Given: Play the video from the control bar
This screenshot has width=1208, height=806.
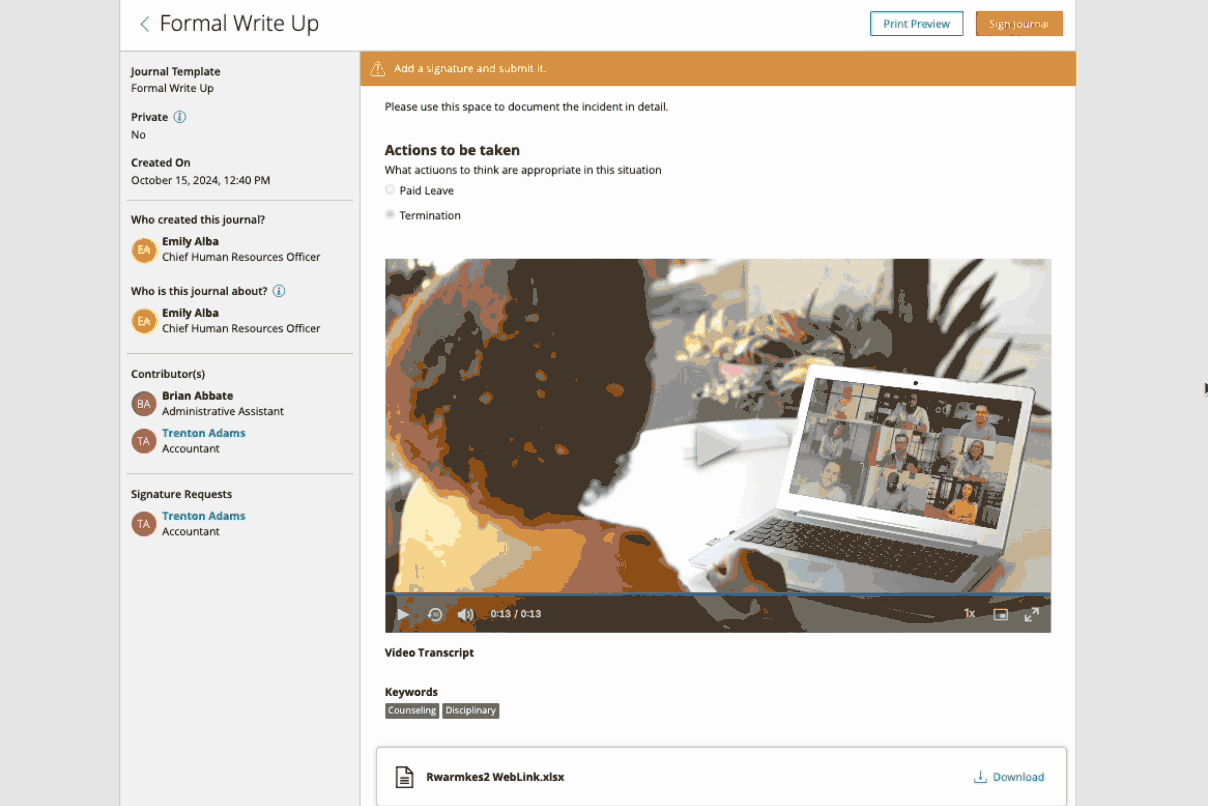Looking at the screenshot, I should [402, 614].
